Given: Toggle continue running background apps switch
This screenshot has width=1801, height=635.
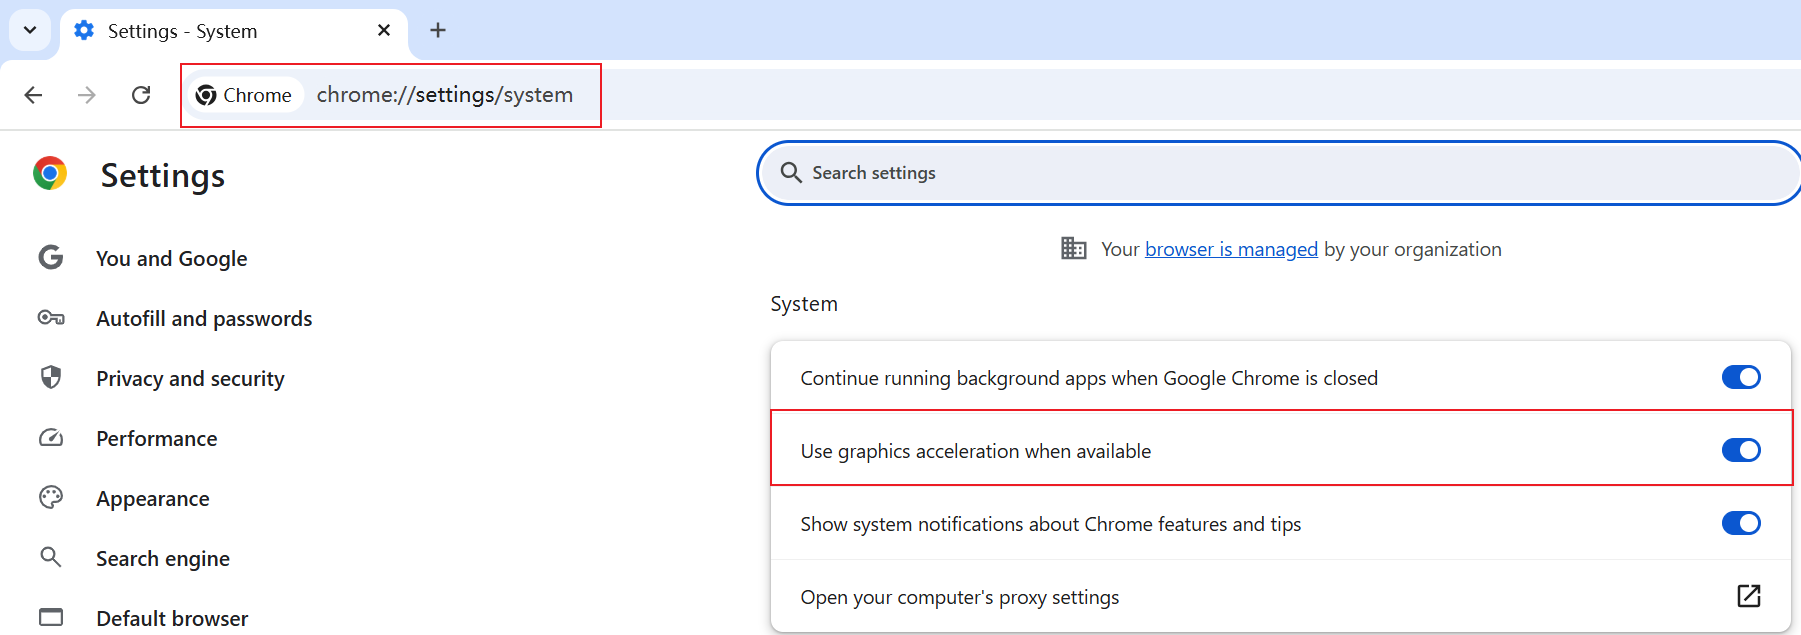Looking at the screenshot, I should (x=1741, y=377).
